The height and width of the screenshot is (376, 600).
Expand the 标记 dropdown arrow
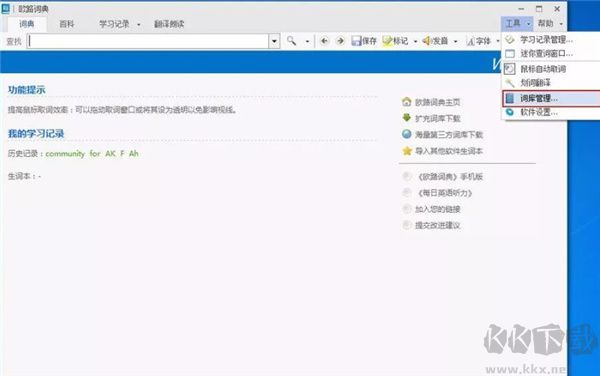coord(415,41)
